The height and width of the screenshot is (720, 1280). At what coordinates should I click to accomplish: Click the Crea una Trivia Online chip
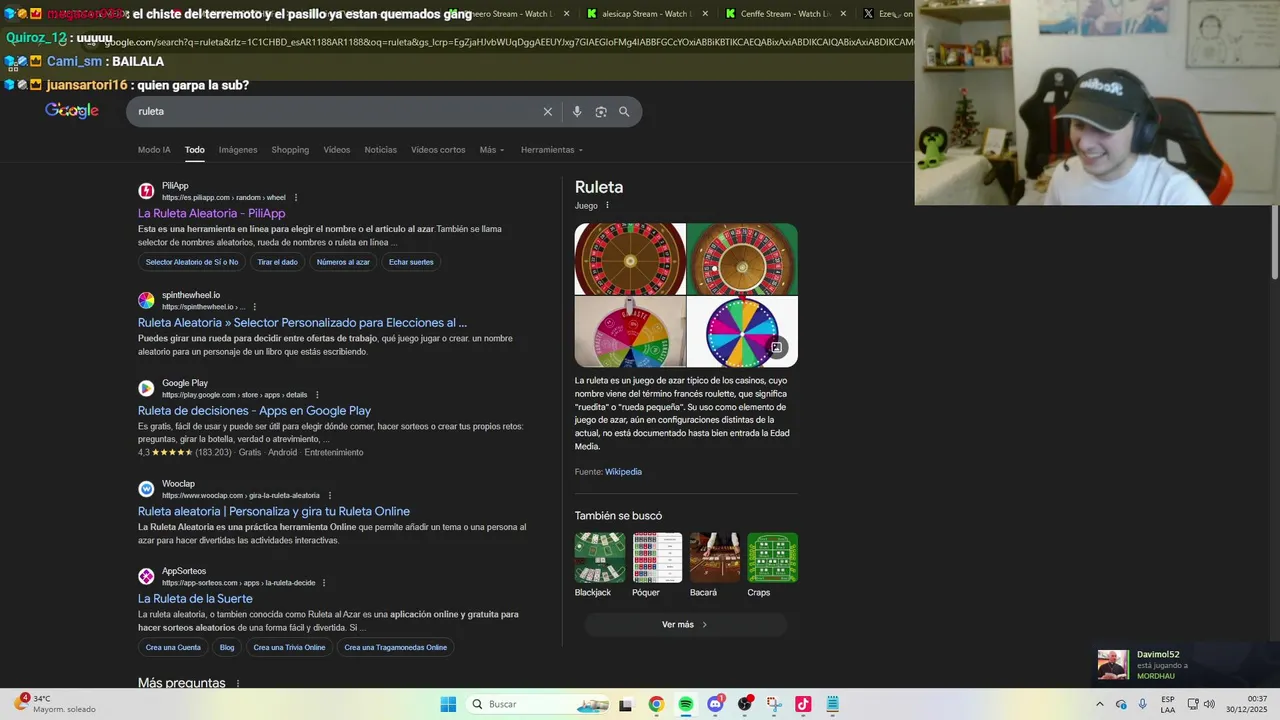coord(289,647)
